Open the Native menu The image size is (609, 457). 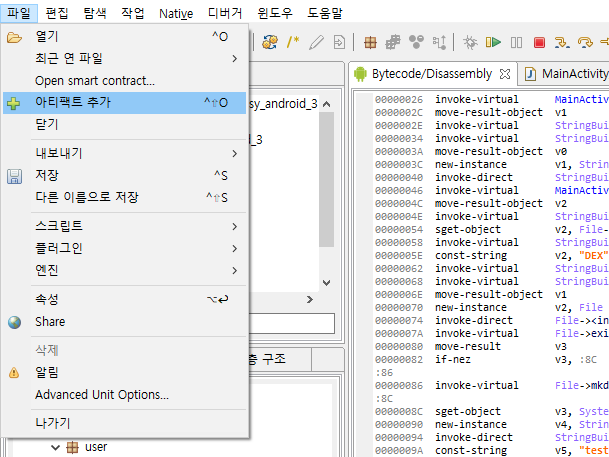176,14
